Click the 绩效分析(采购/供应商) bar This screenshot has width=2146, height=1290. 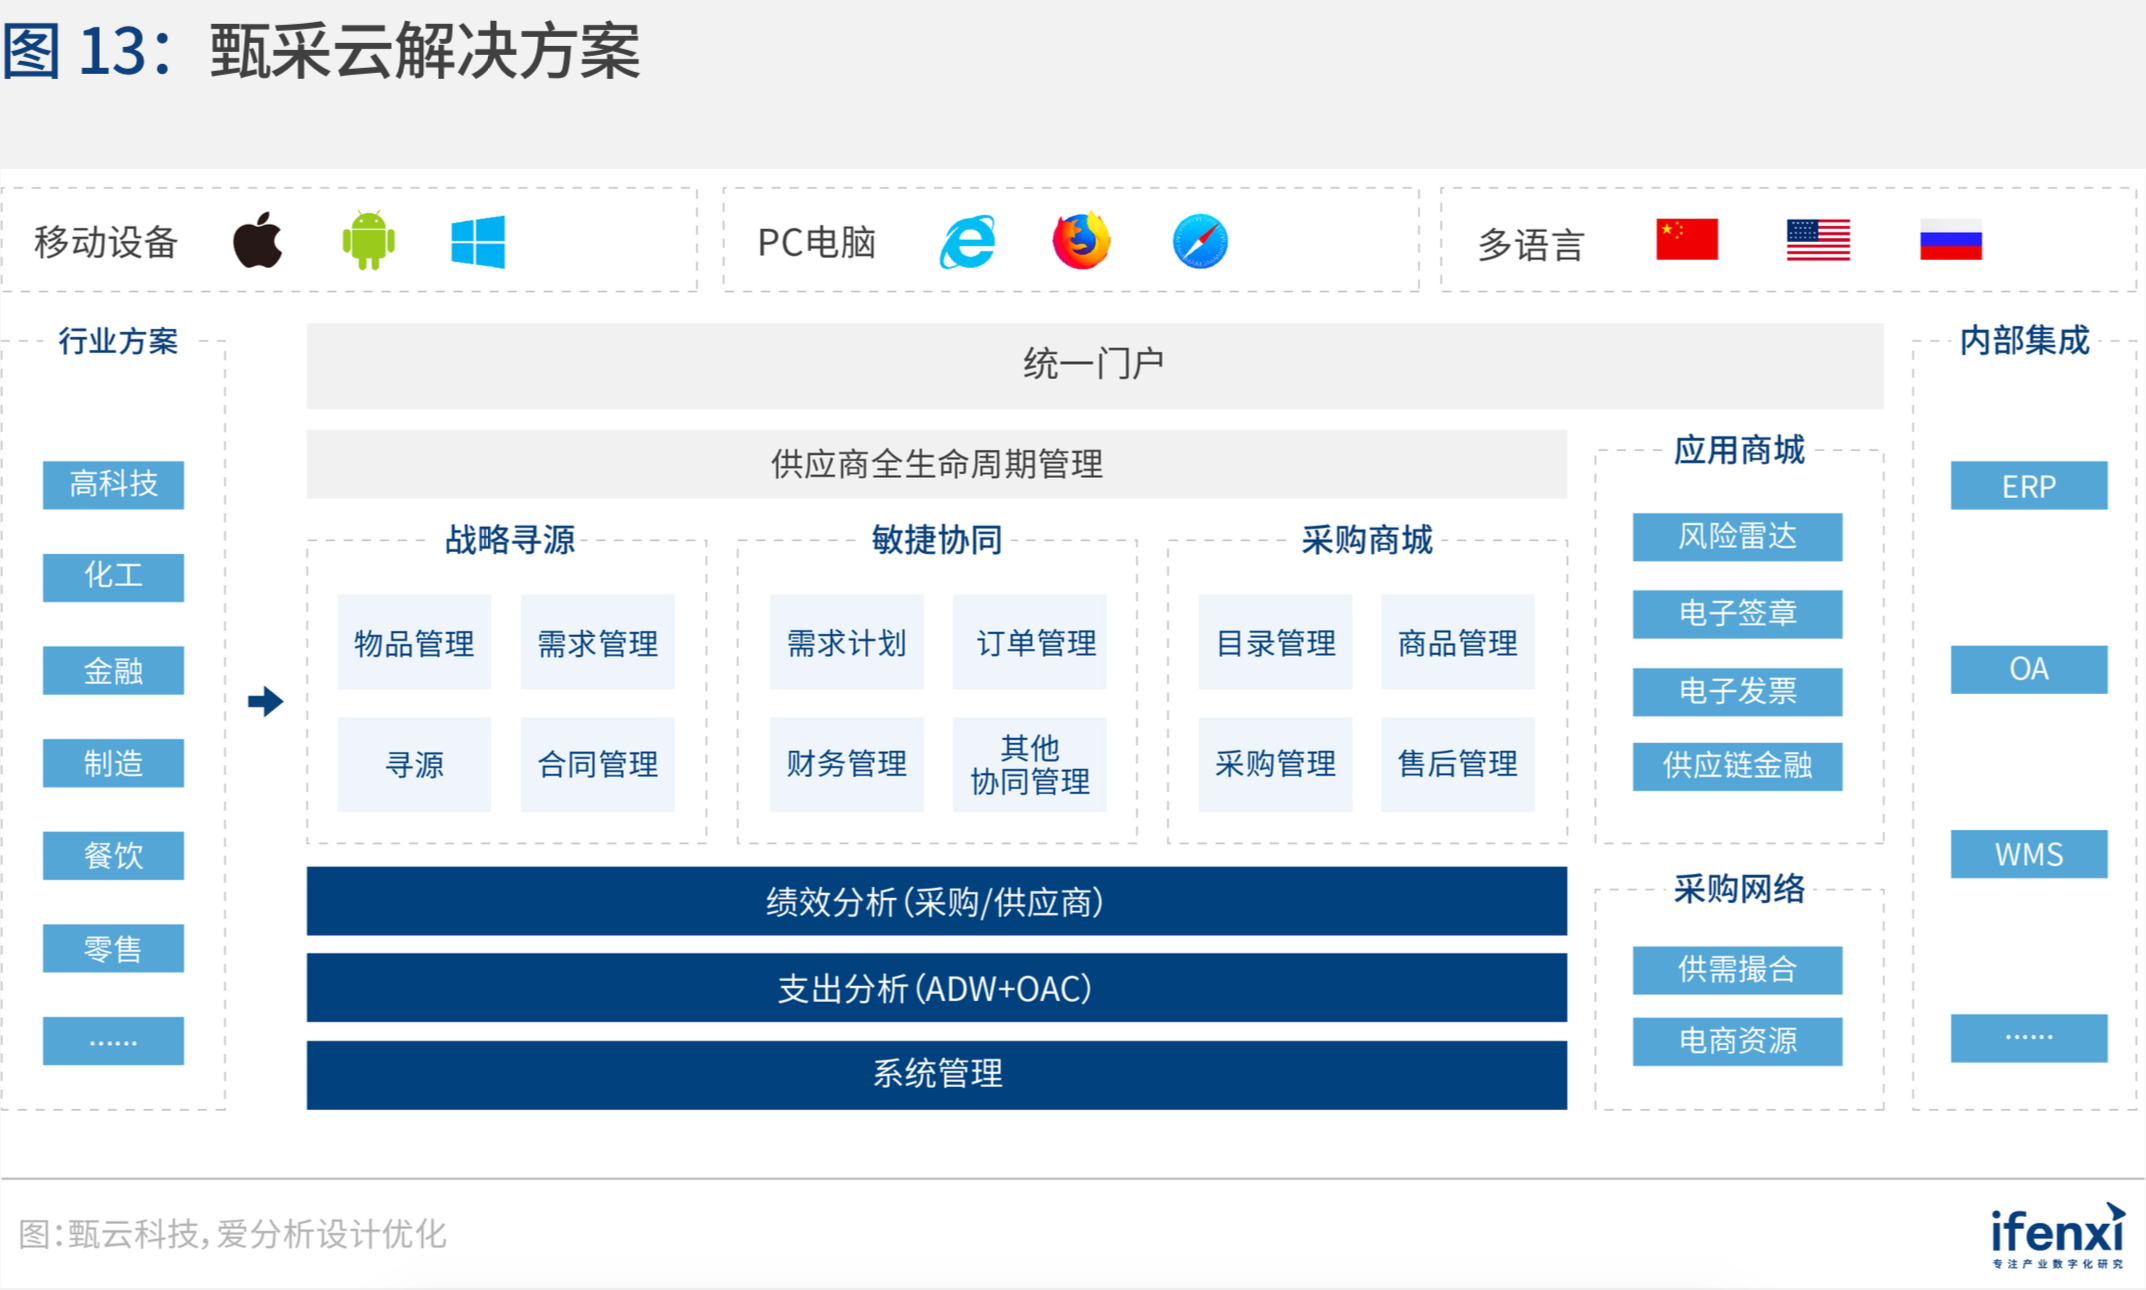937,901
